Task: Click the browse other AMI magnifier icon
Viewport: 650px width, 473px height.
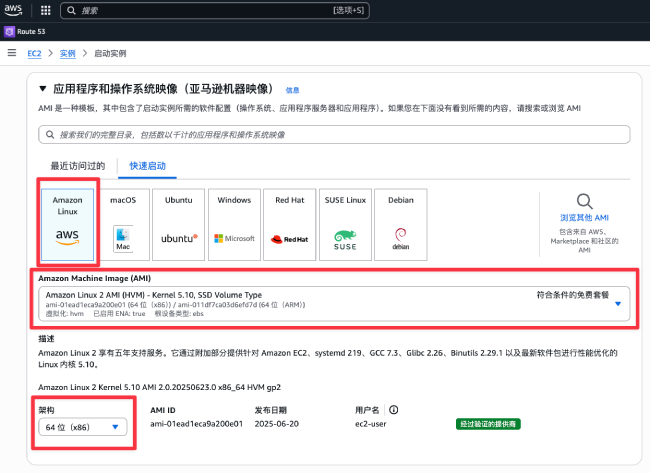Action: (x=585, y=201)
